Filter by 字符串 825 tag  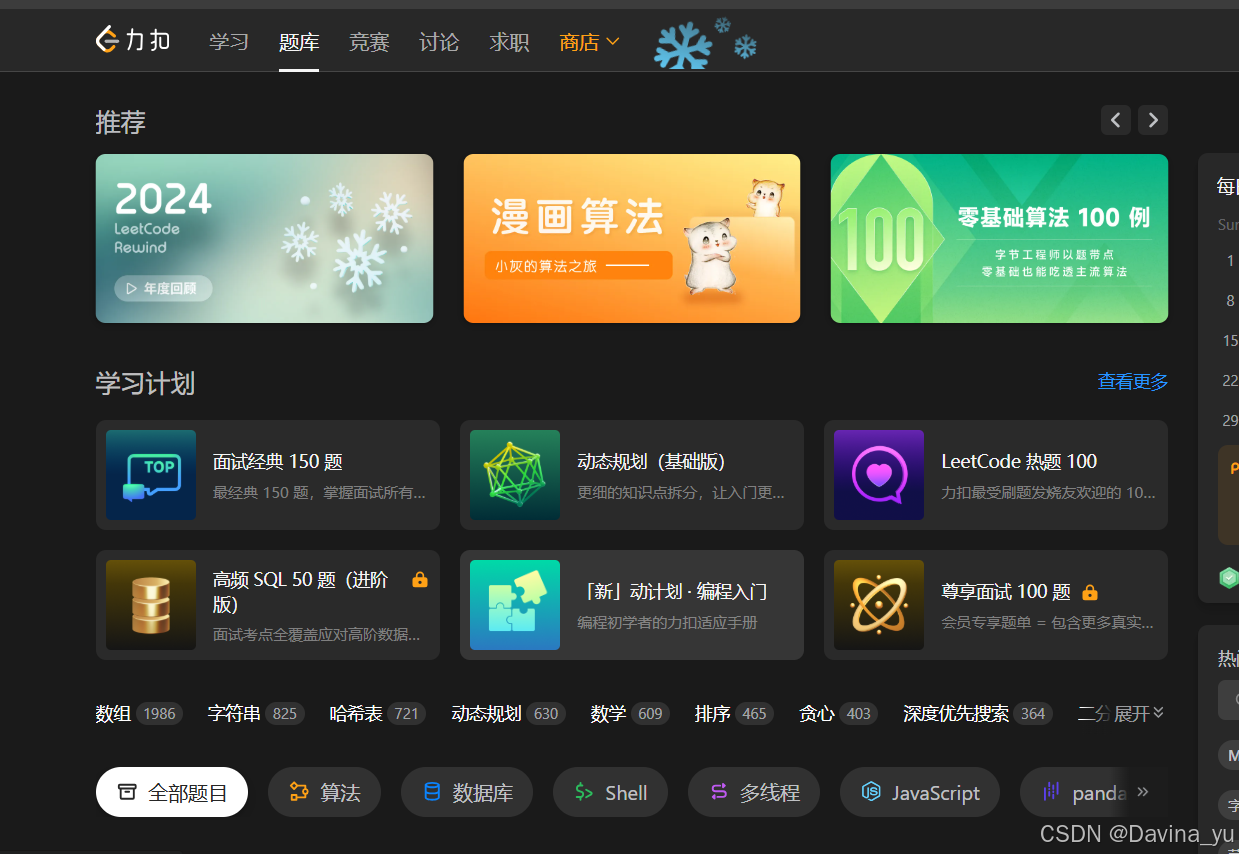[256, 714]
